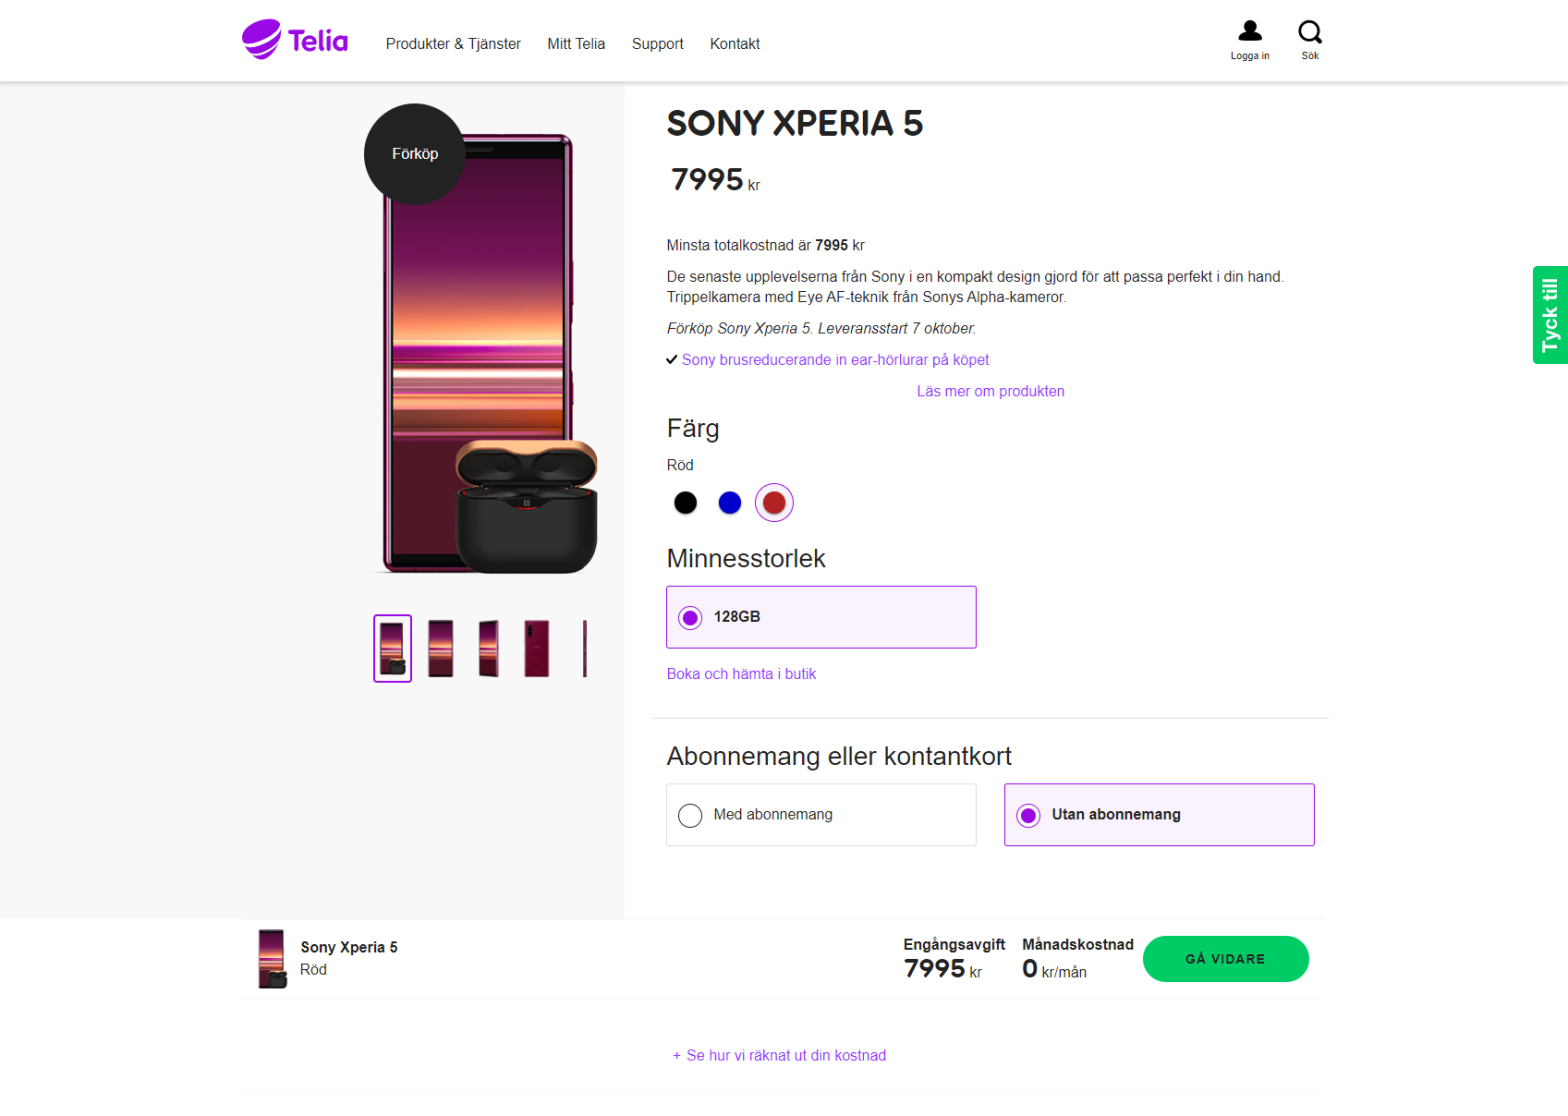Click the small Sony Xperia 5 summary image
1568x1116 pixels.
point(272,958)
